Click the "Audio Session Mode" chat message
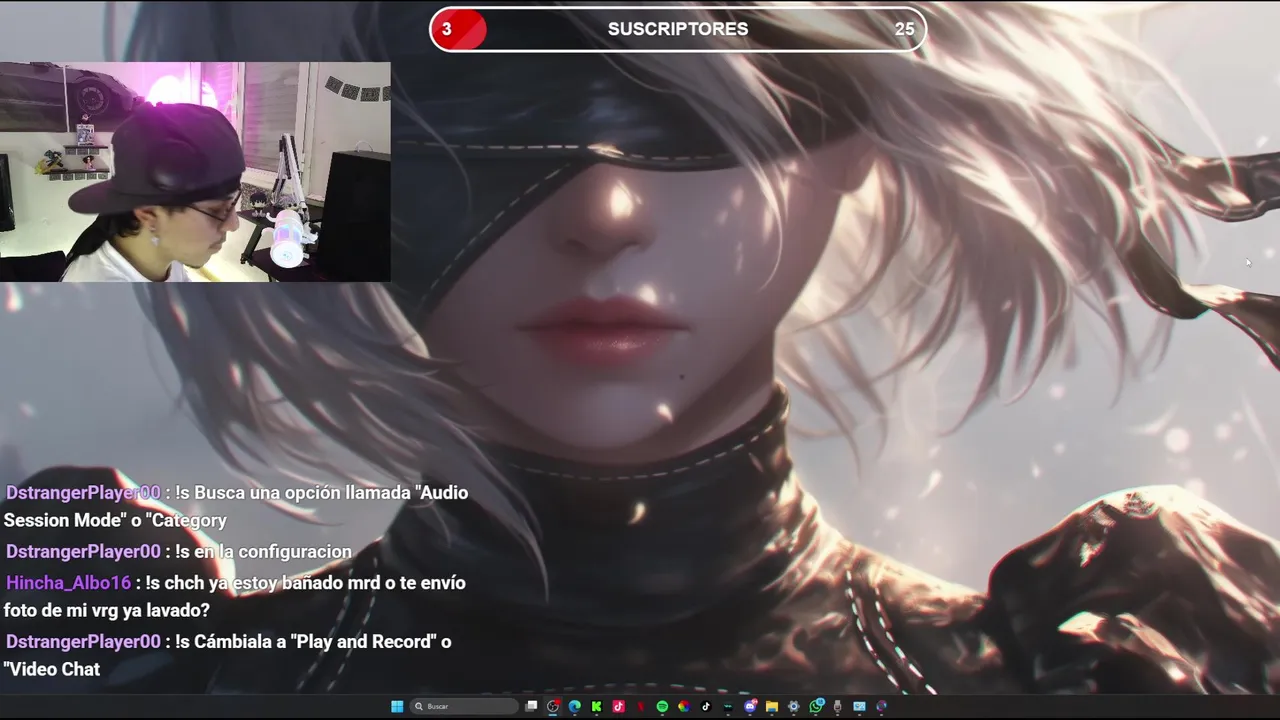Image resolution: width=1280 pixels, height=720 pixels. [x=236, y=506]
